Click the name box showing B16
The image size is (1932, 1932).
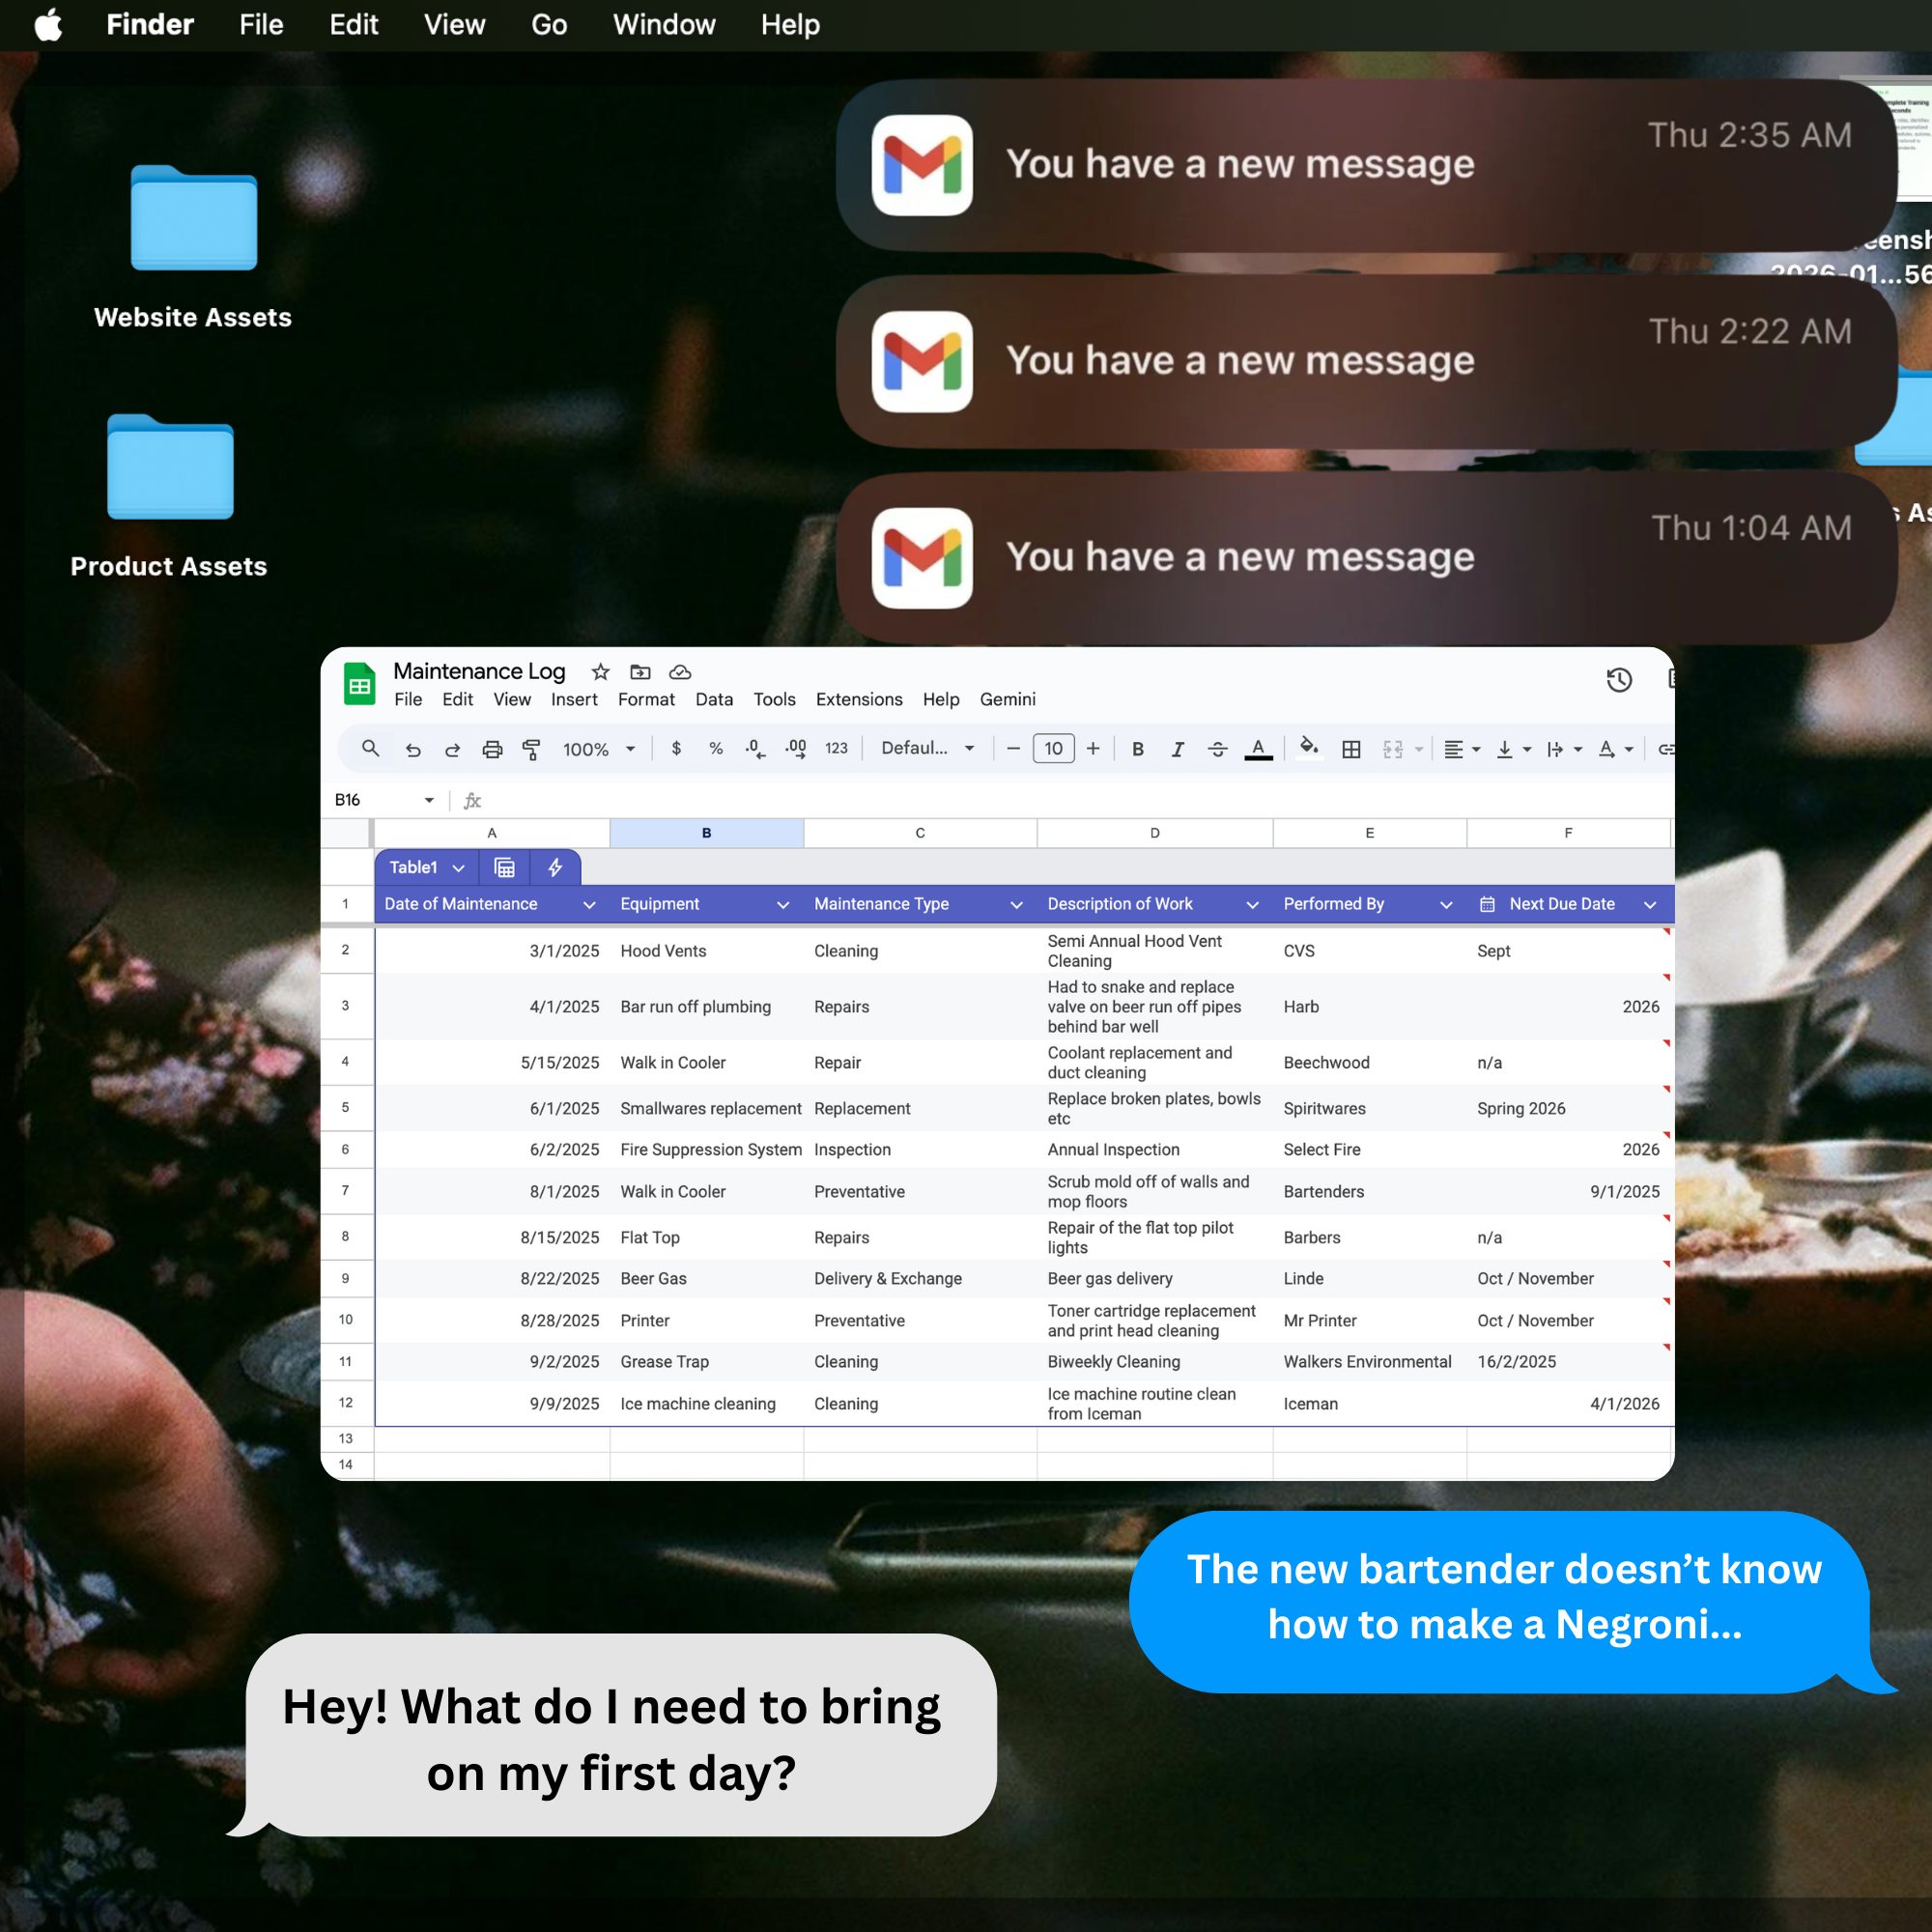tap(385, 800)
